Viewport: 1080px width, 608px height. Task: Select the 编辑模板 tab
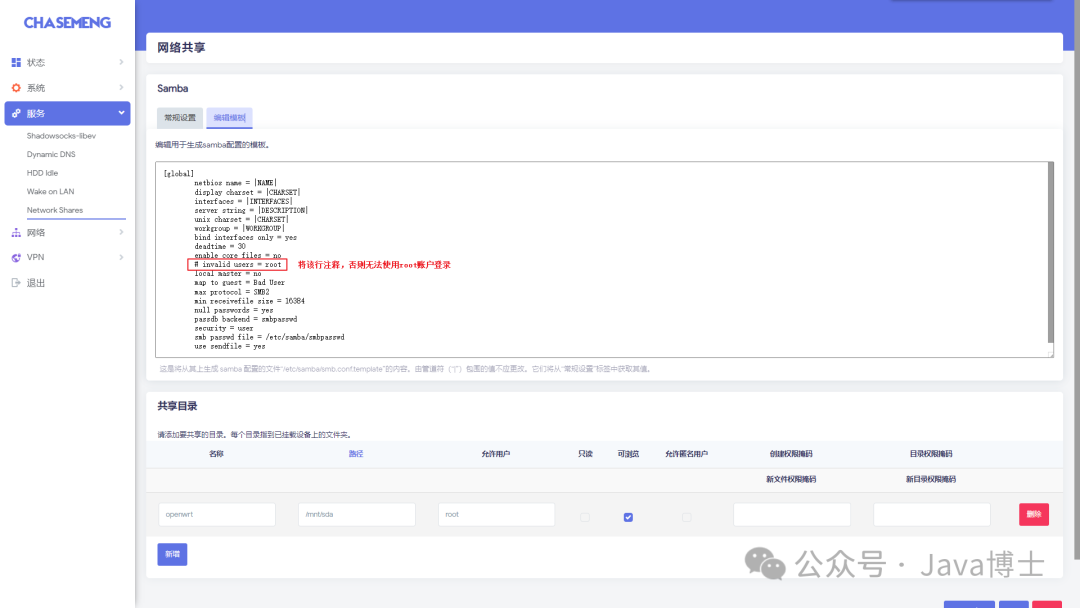230,117
